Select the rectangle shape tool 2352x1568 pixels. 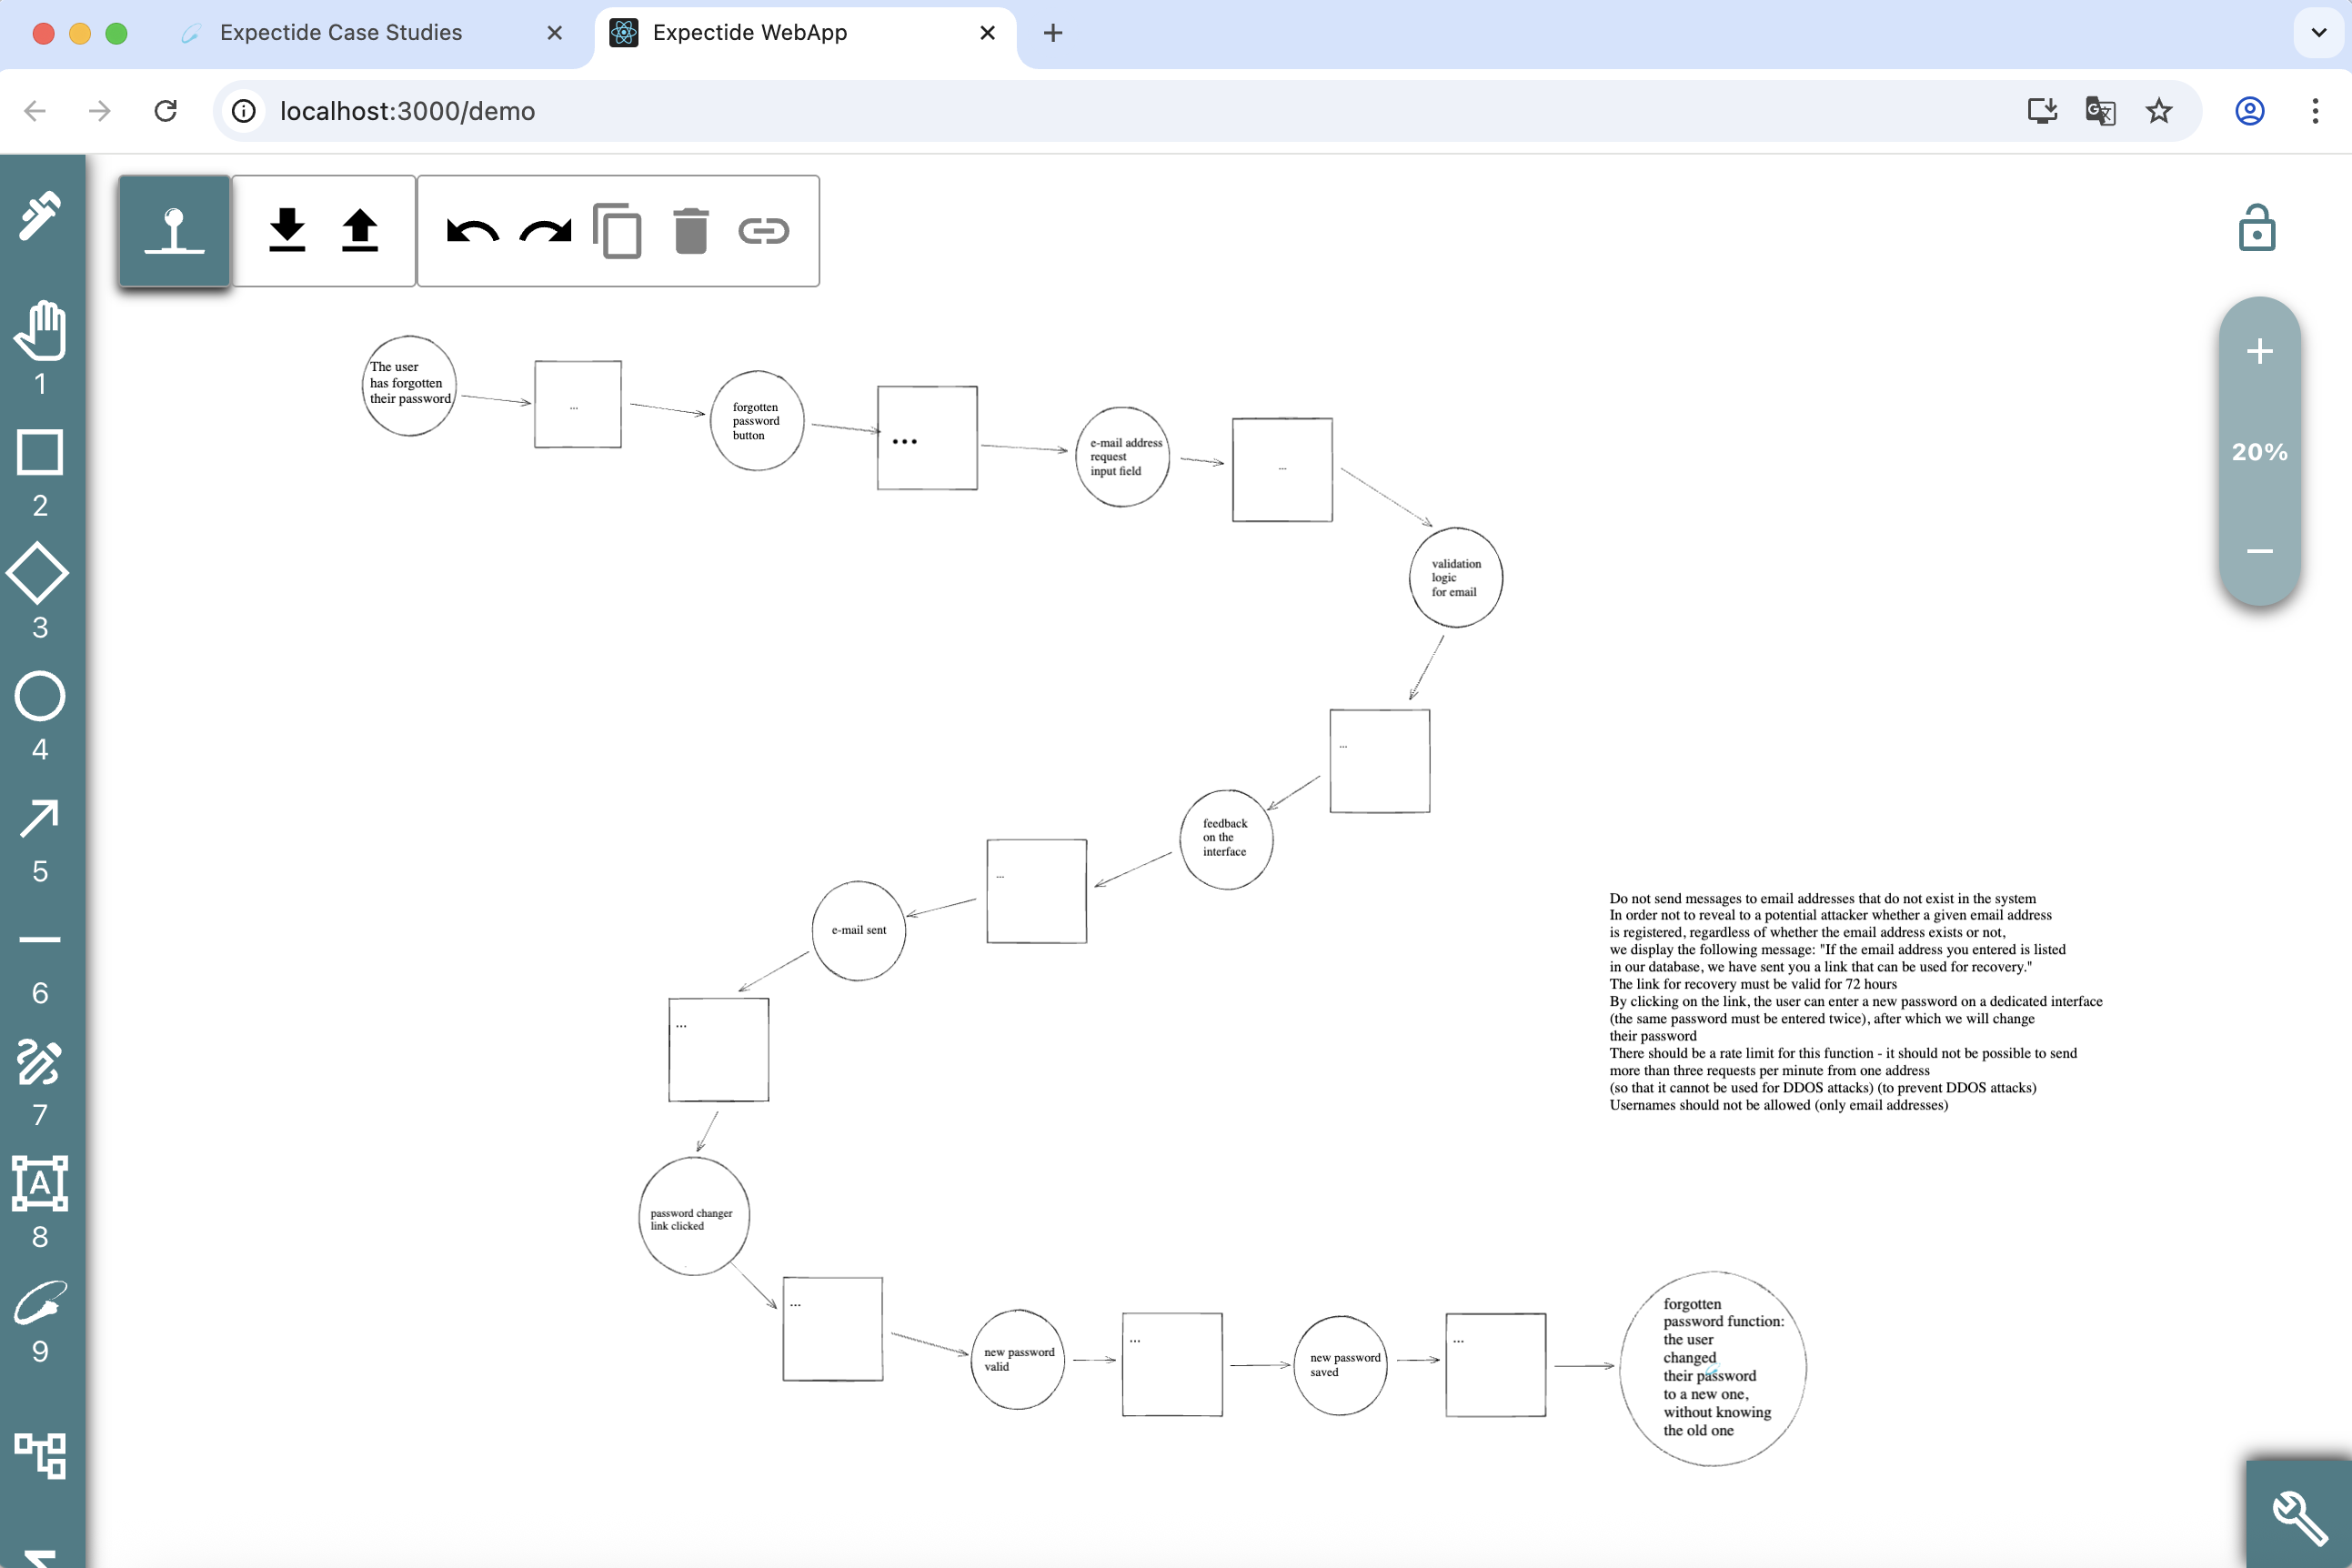coord(40,452)
